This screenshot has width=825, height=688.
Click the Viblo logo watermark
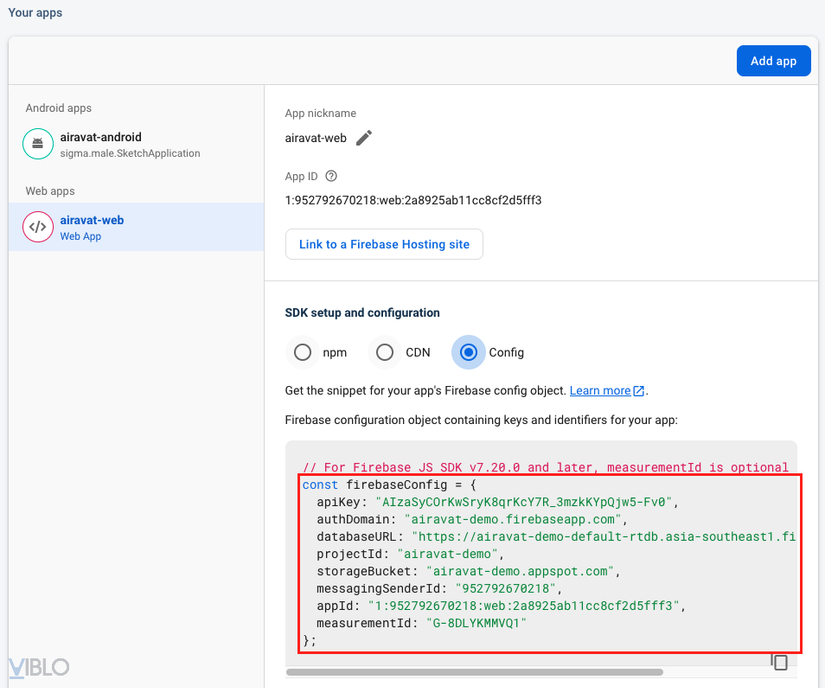click(x=38, y=667)
